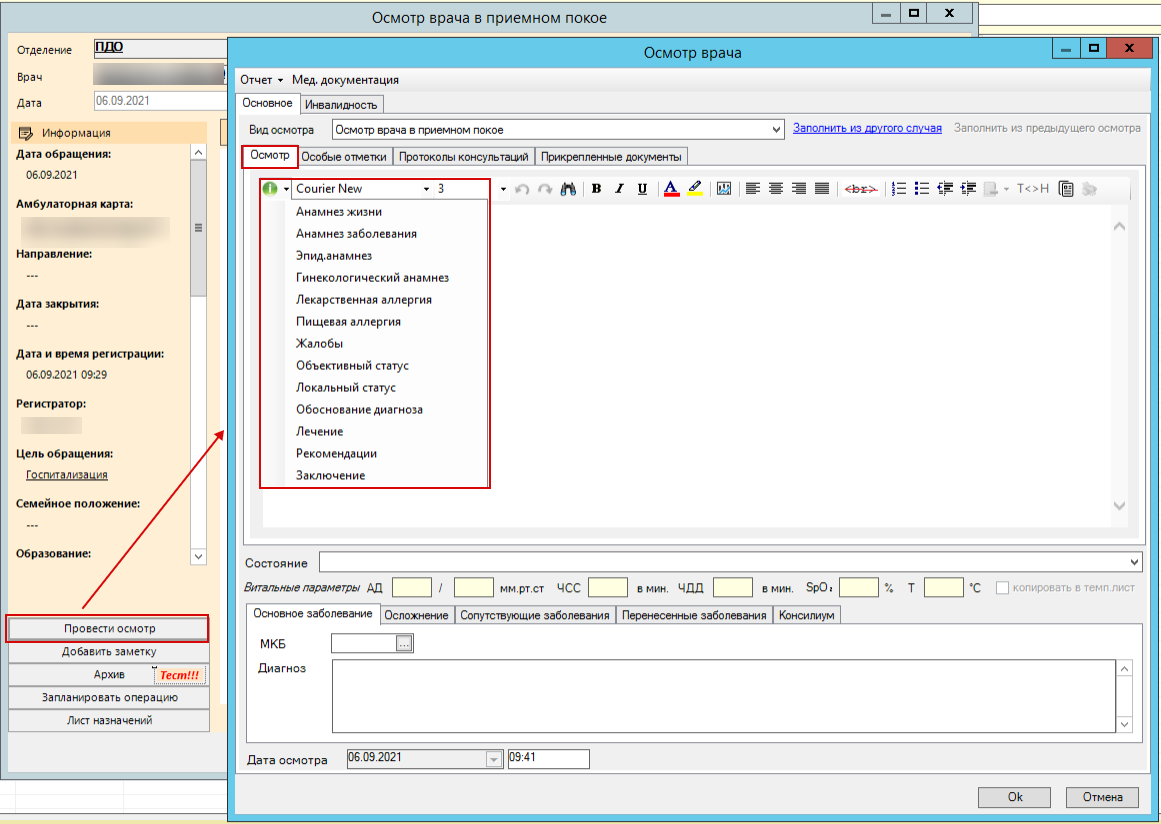Pick the yellow highlight color
The height and width of the screenshot is (824, 1161).
click(695, 190)
